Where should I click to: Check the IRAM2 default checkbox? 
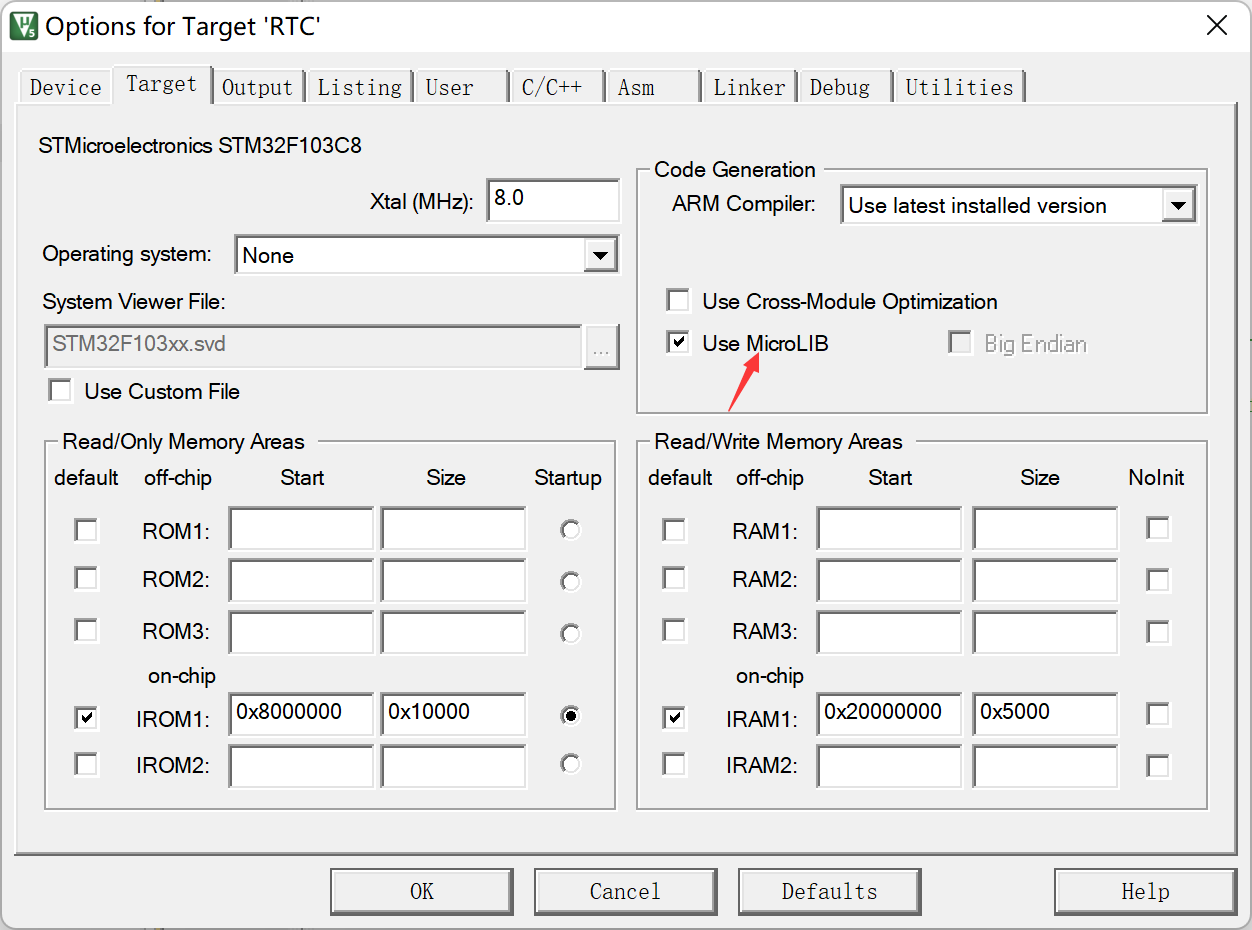click(675, 765)
